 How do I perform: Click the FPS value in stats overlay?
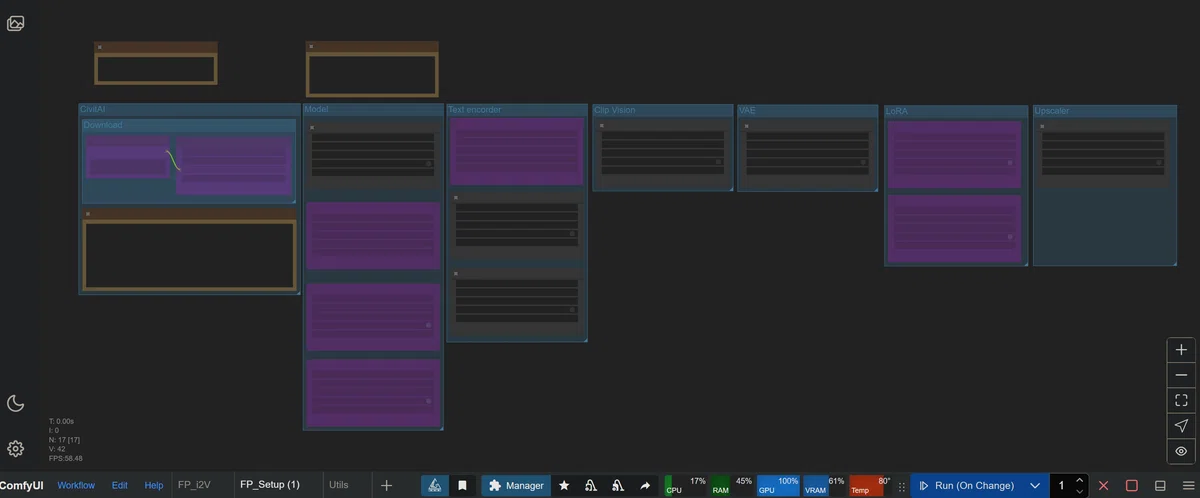(66, 459)
